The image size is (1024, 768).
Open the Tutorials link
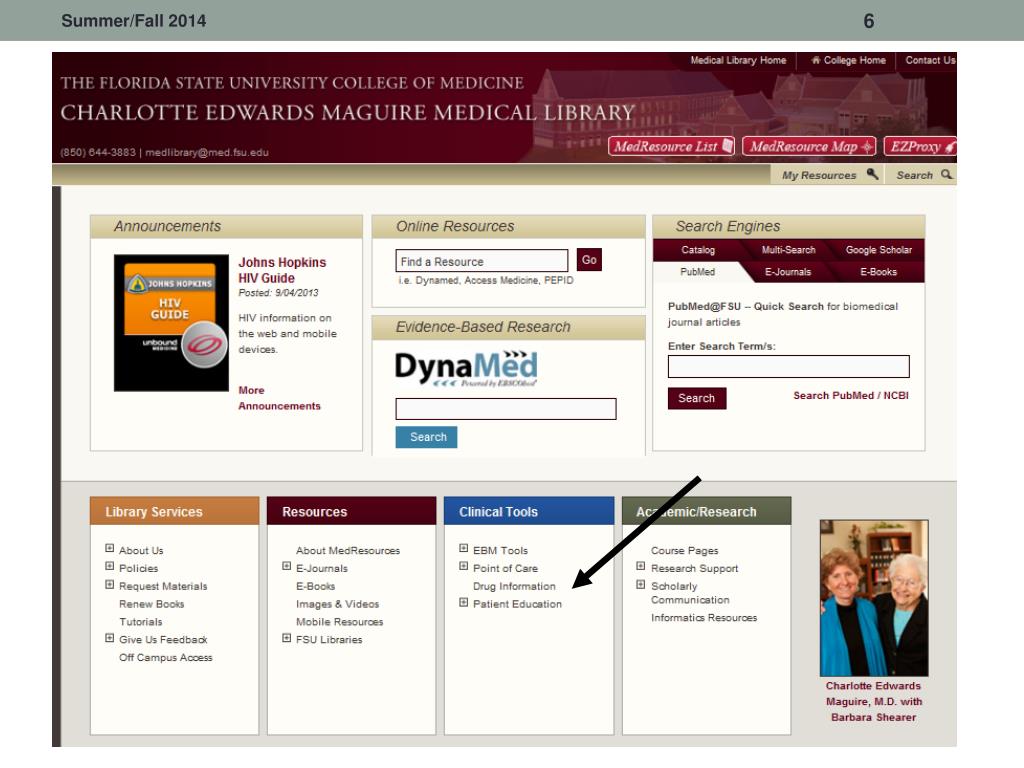point(140,622)
